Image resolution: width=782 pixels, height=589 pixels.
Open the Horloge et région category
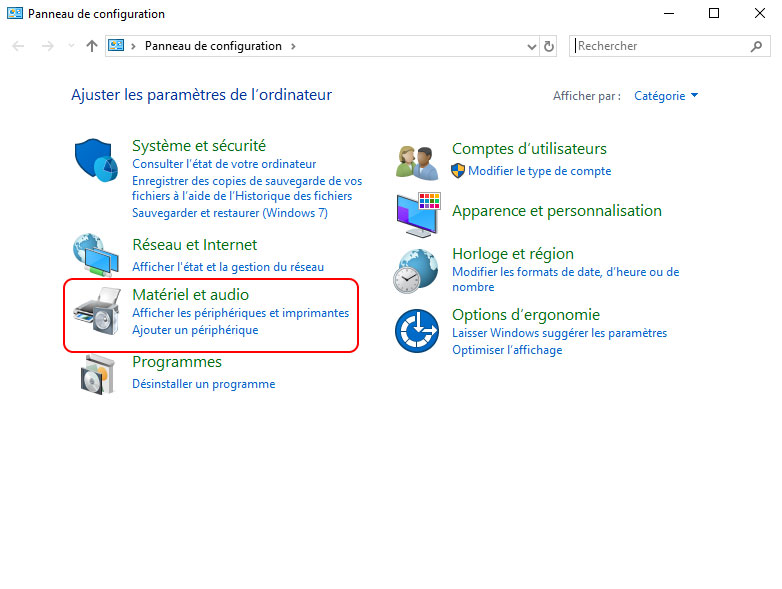513,254
